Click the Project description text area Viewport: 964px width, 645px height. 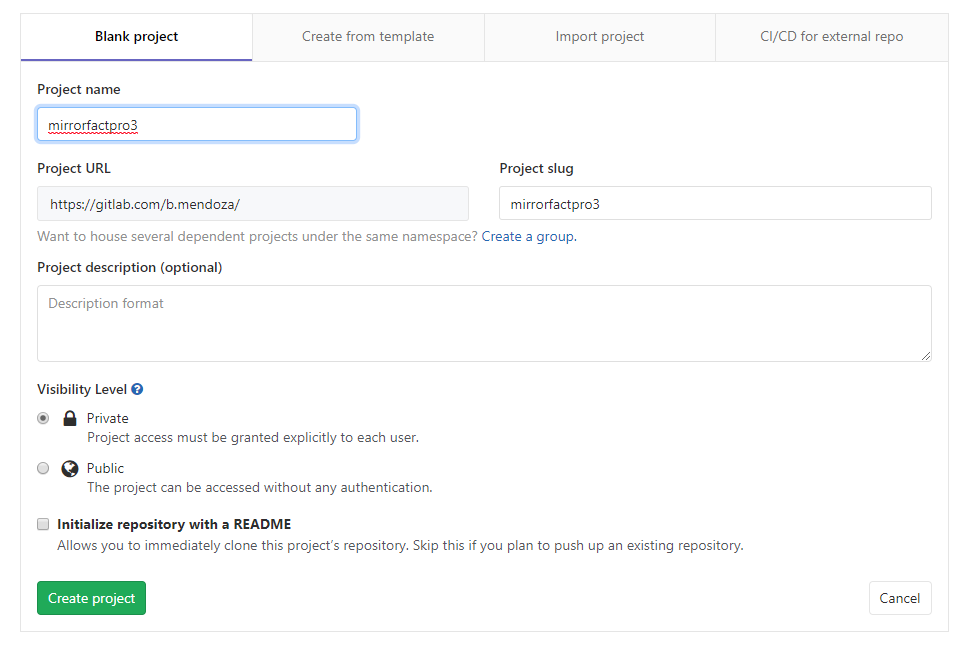(x=484, y=323)
